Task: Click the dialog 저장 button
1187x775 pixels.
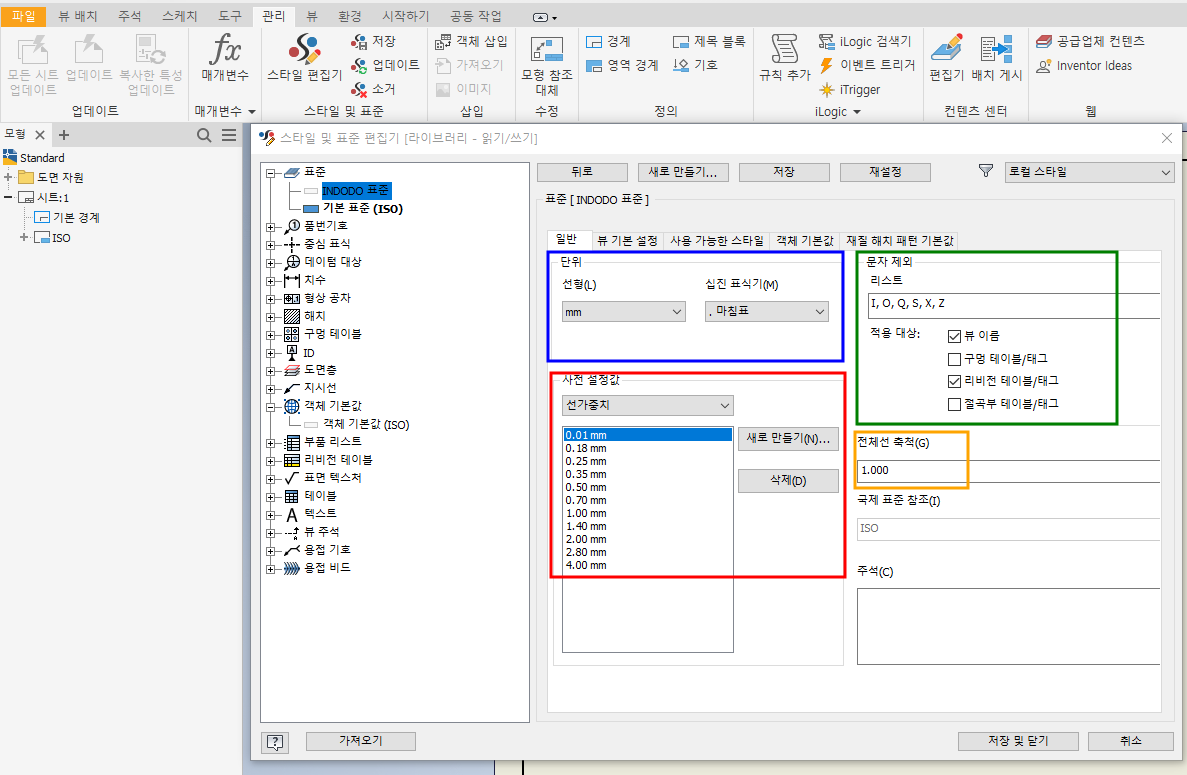Action: 784,172
